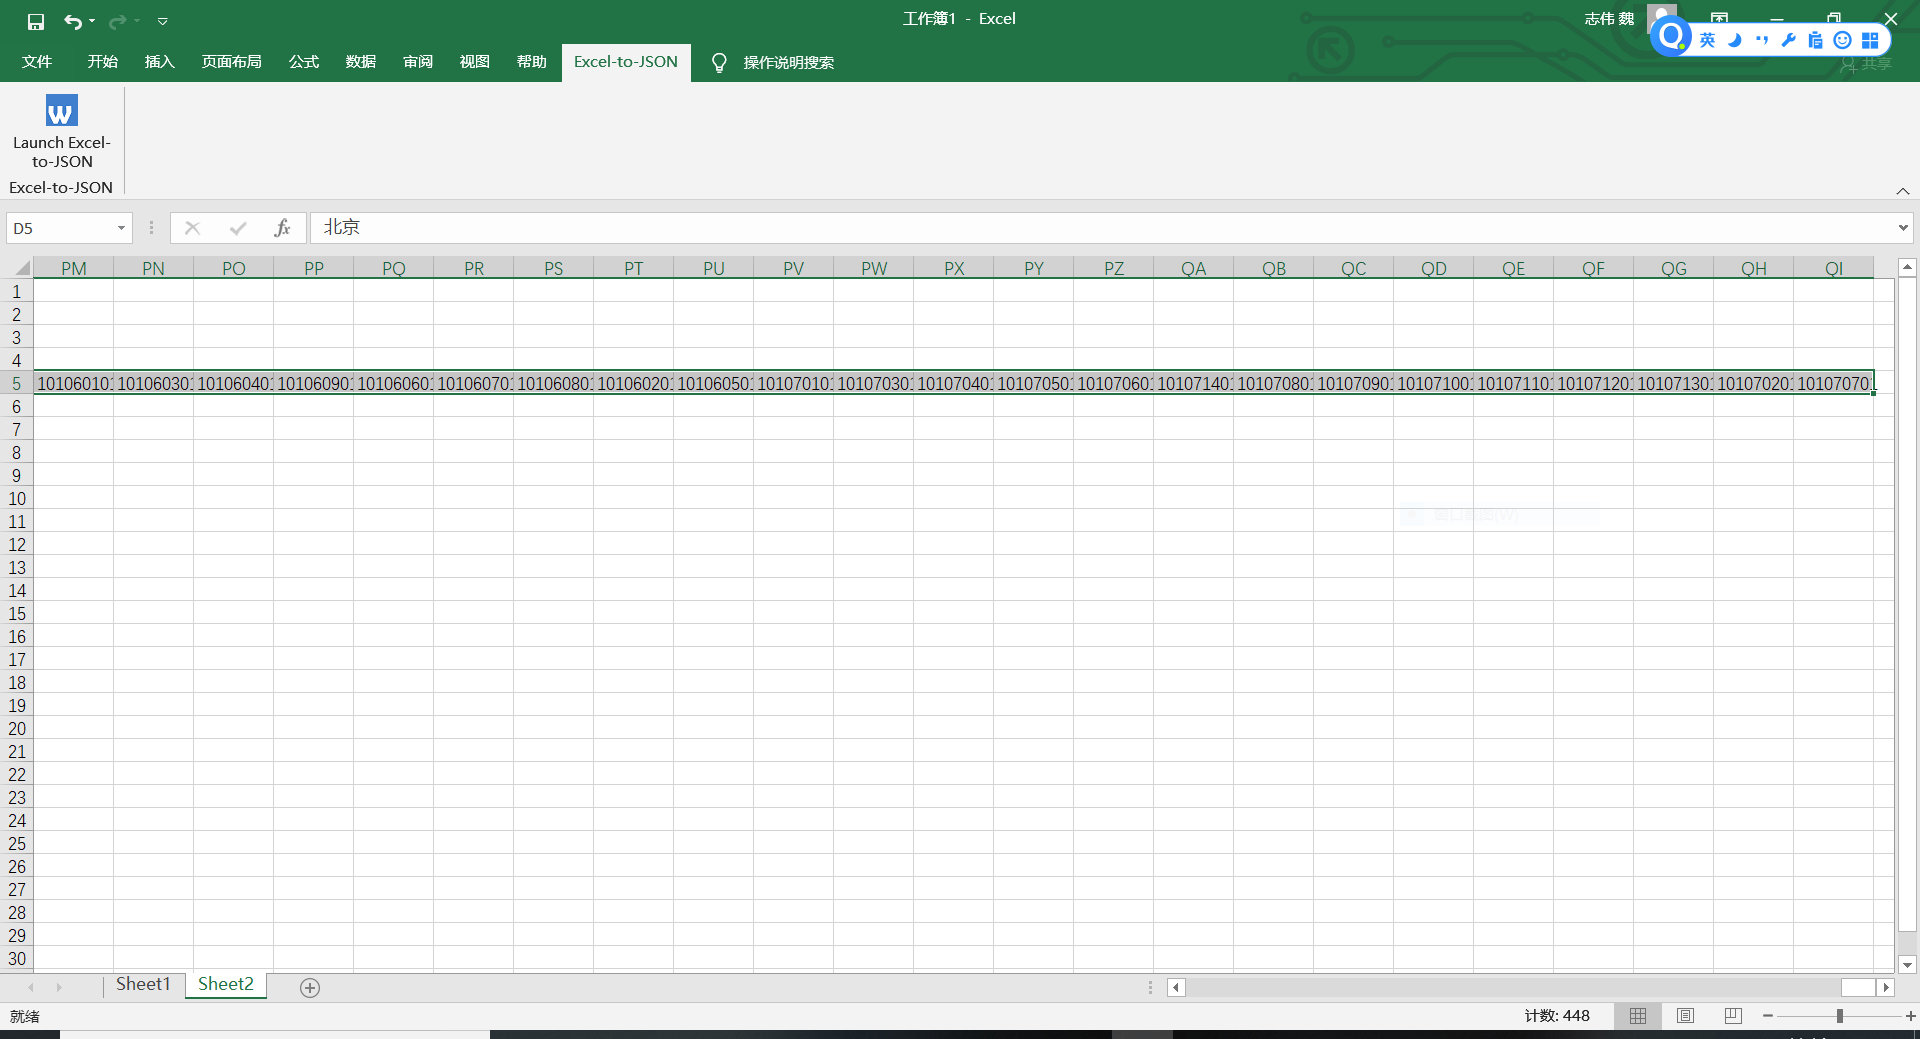Click previous sheet navigation arrow
The height and width of the screenshot is (1039, 1920).
click(31, 987)
